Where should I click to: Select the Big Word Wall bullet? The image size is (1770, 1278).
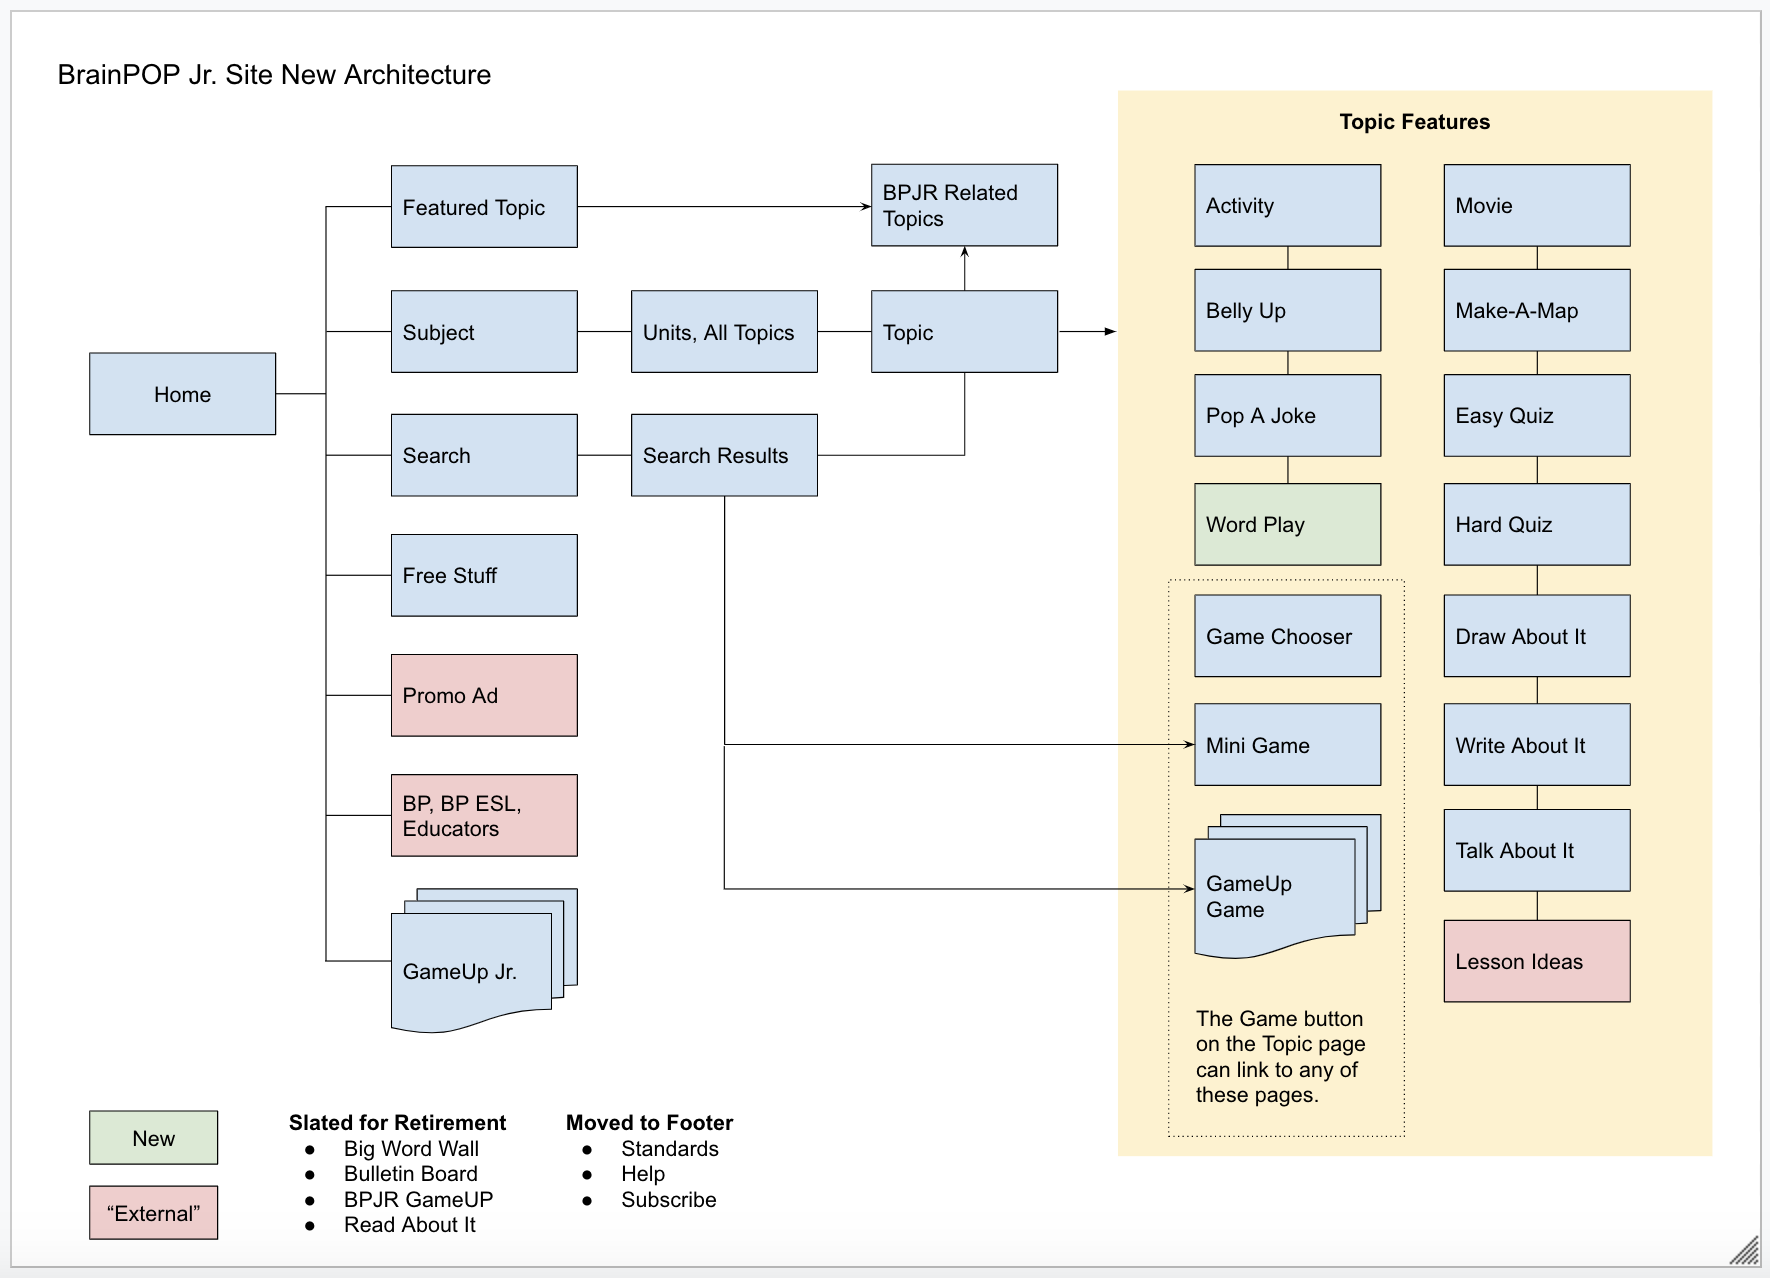[x=411, y=1148]
